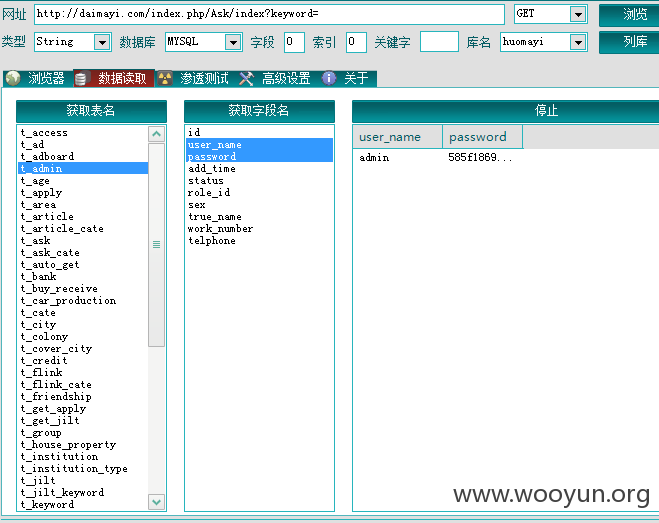Select the t_buy_receive table
This screenshot has height=523, width=659.
[83, 288]
